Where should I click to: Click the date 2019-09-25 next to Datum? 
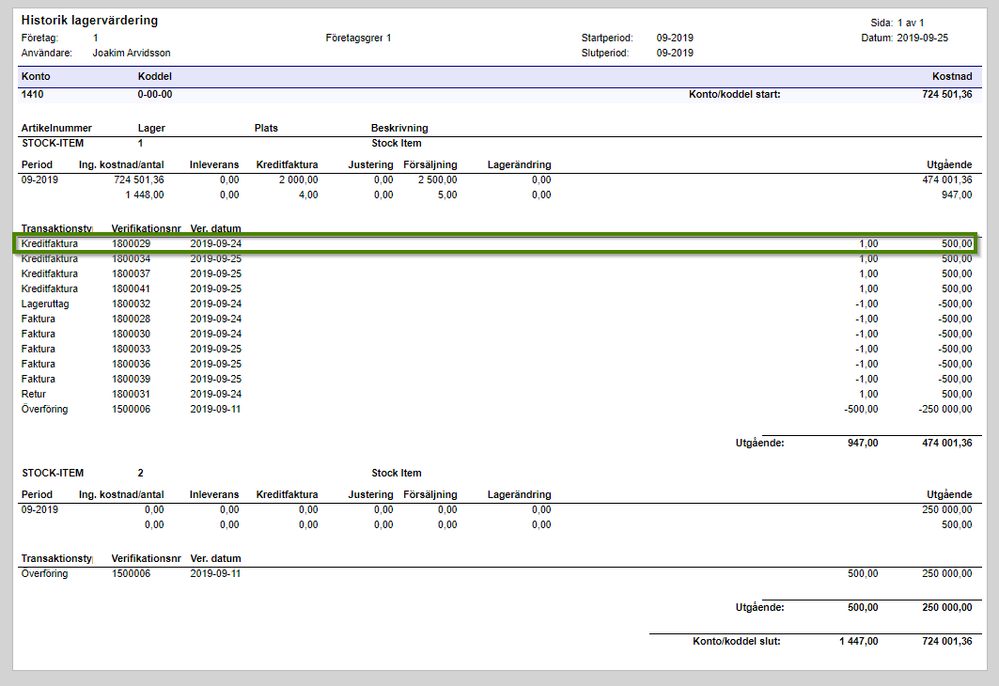pos(922,38)
